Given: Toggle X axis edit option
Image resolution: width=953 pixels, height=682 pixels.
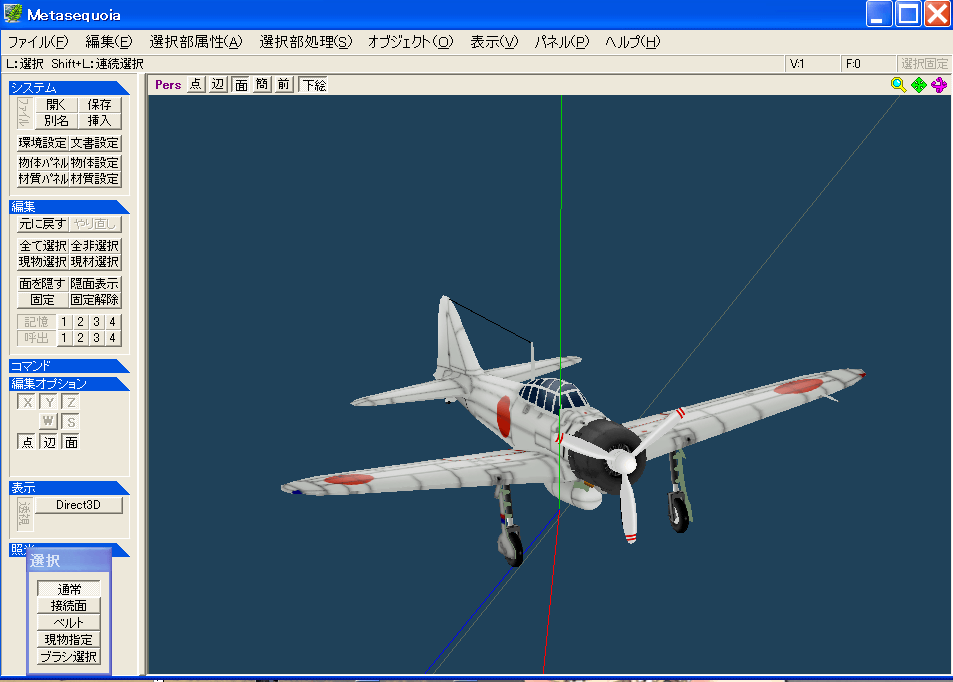Looking at the screenshot, I should (27, 402).
